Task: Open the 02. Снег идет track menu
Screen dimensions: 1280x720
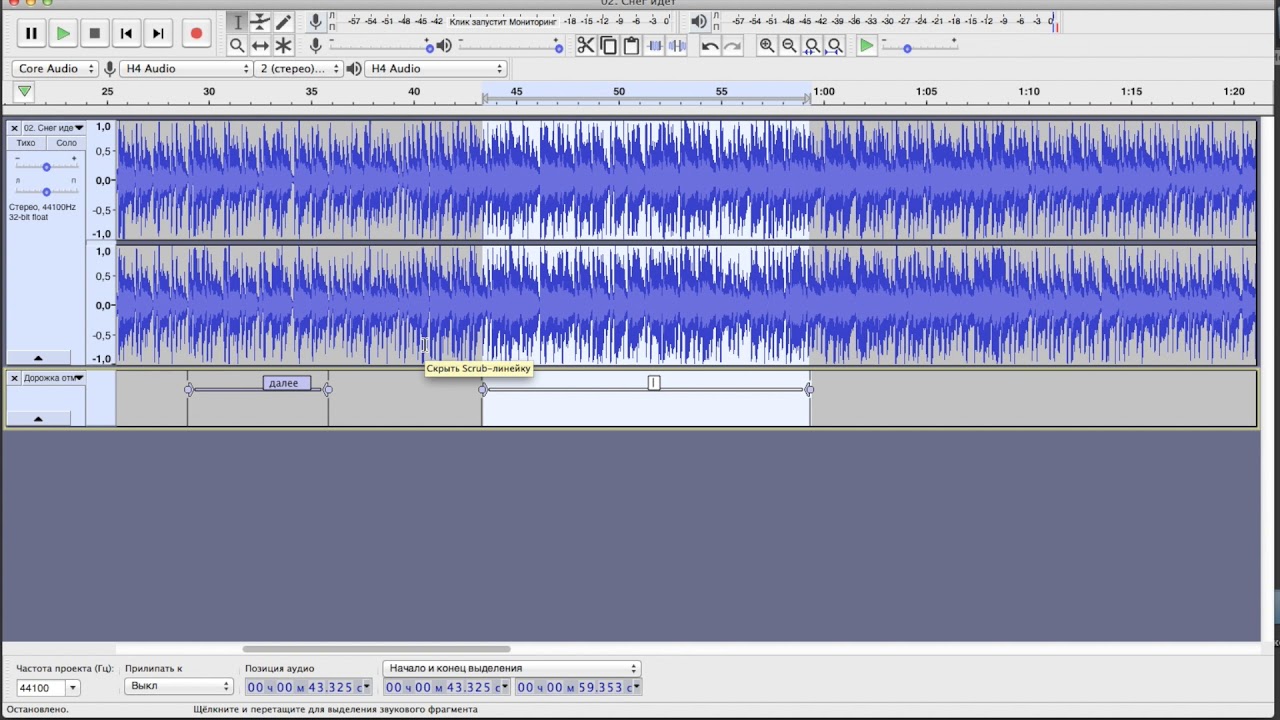Action: click(x=54, y=128)
